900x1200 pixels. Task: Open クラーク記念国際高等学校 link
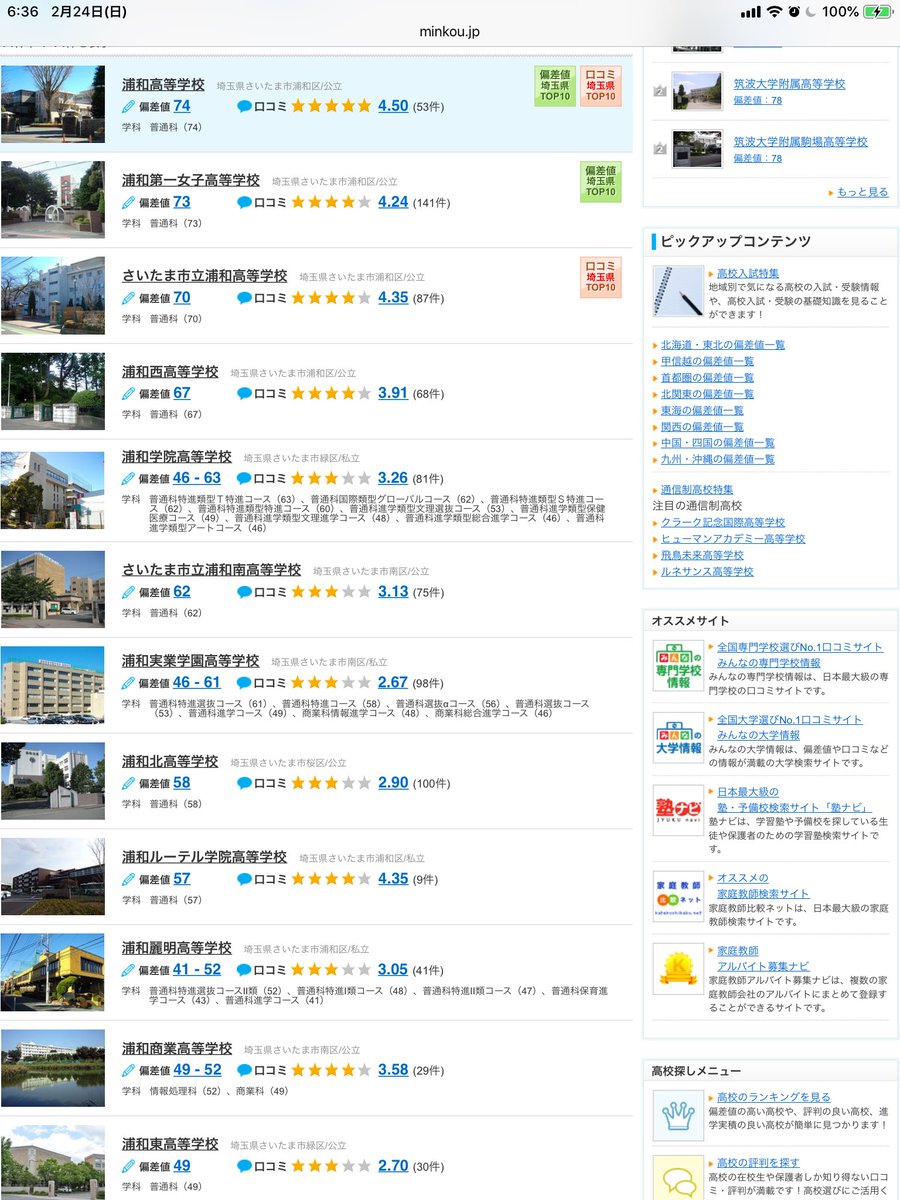[x=723, y=522]
